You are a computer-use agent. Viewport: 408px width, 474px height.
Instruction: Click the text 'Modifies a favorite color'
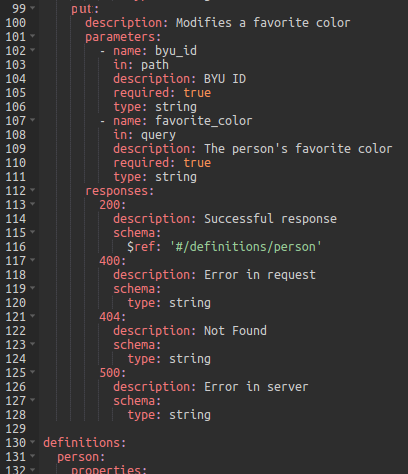tap(263, 23)
